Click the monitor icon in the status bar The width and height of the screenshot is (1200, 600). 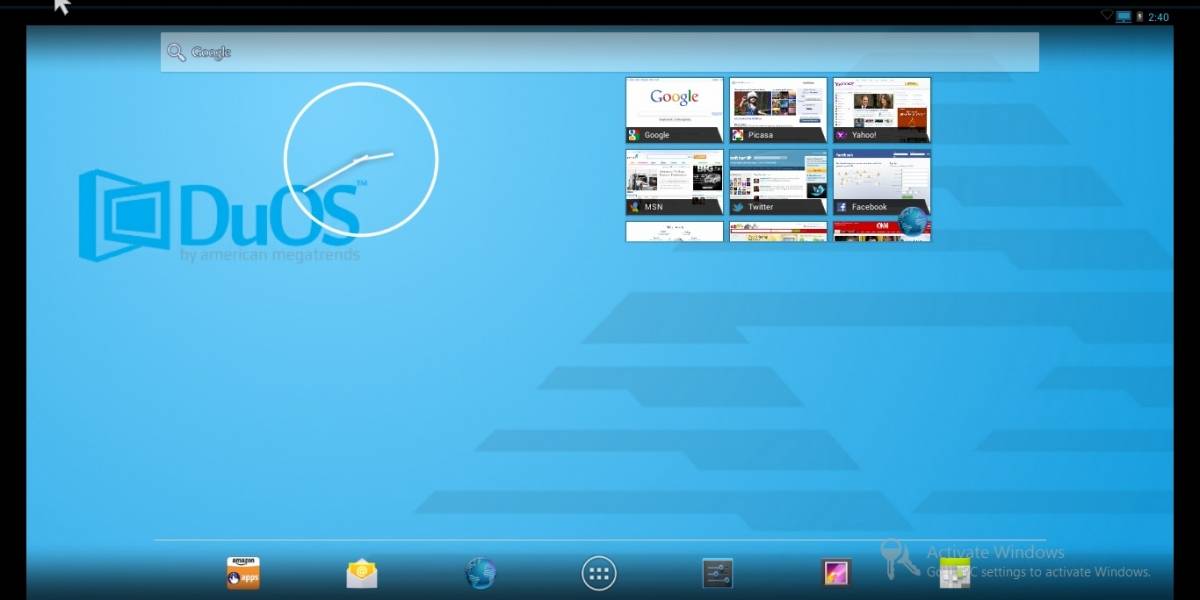coord(1124,17)
